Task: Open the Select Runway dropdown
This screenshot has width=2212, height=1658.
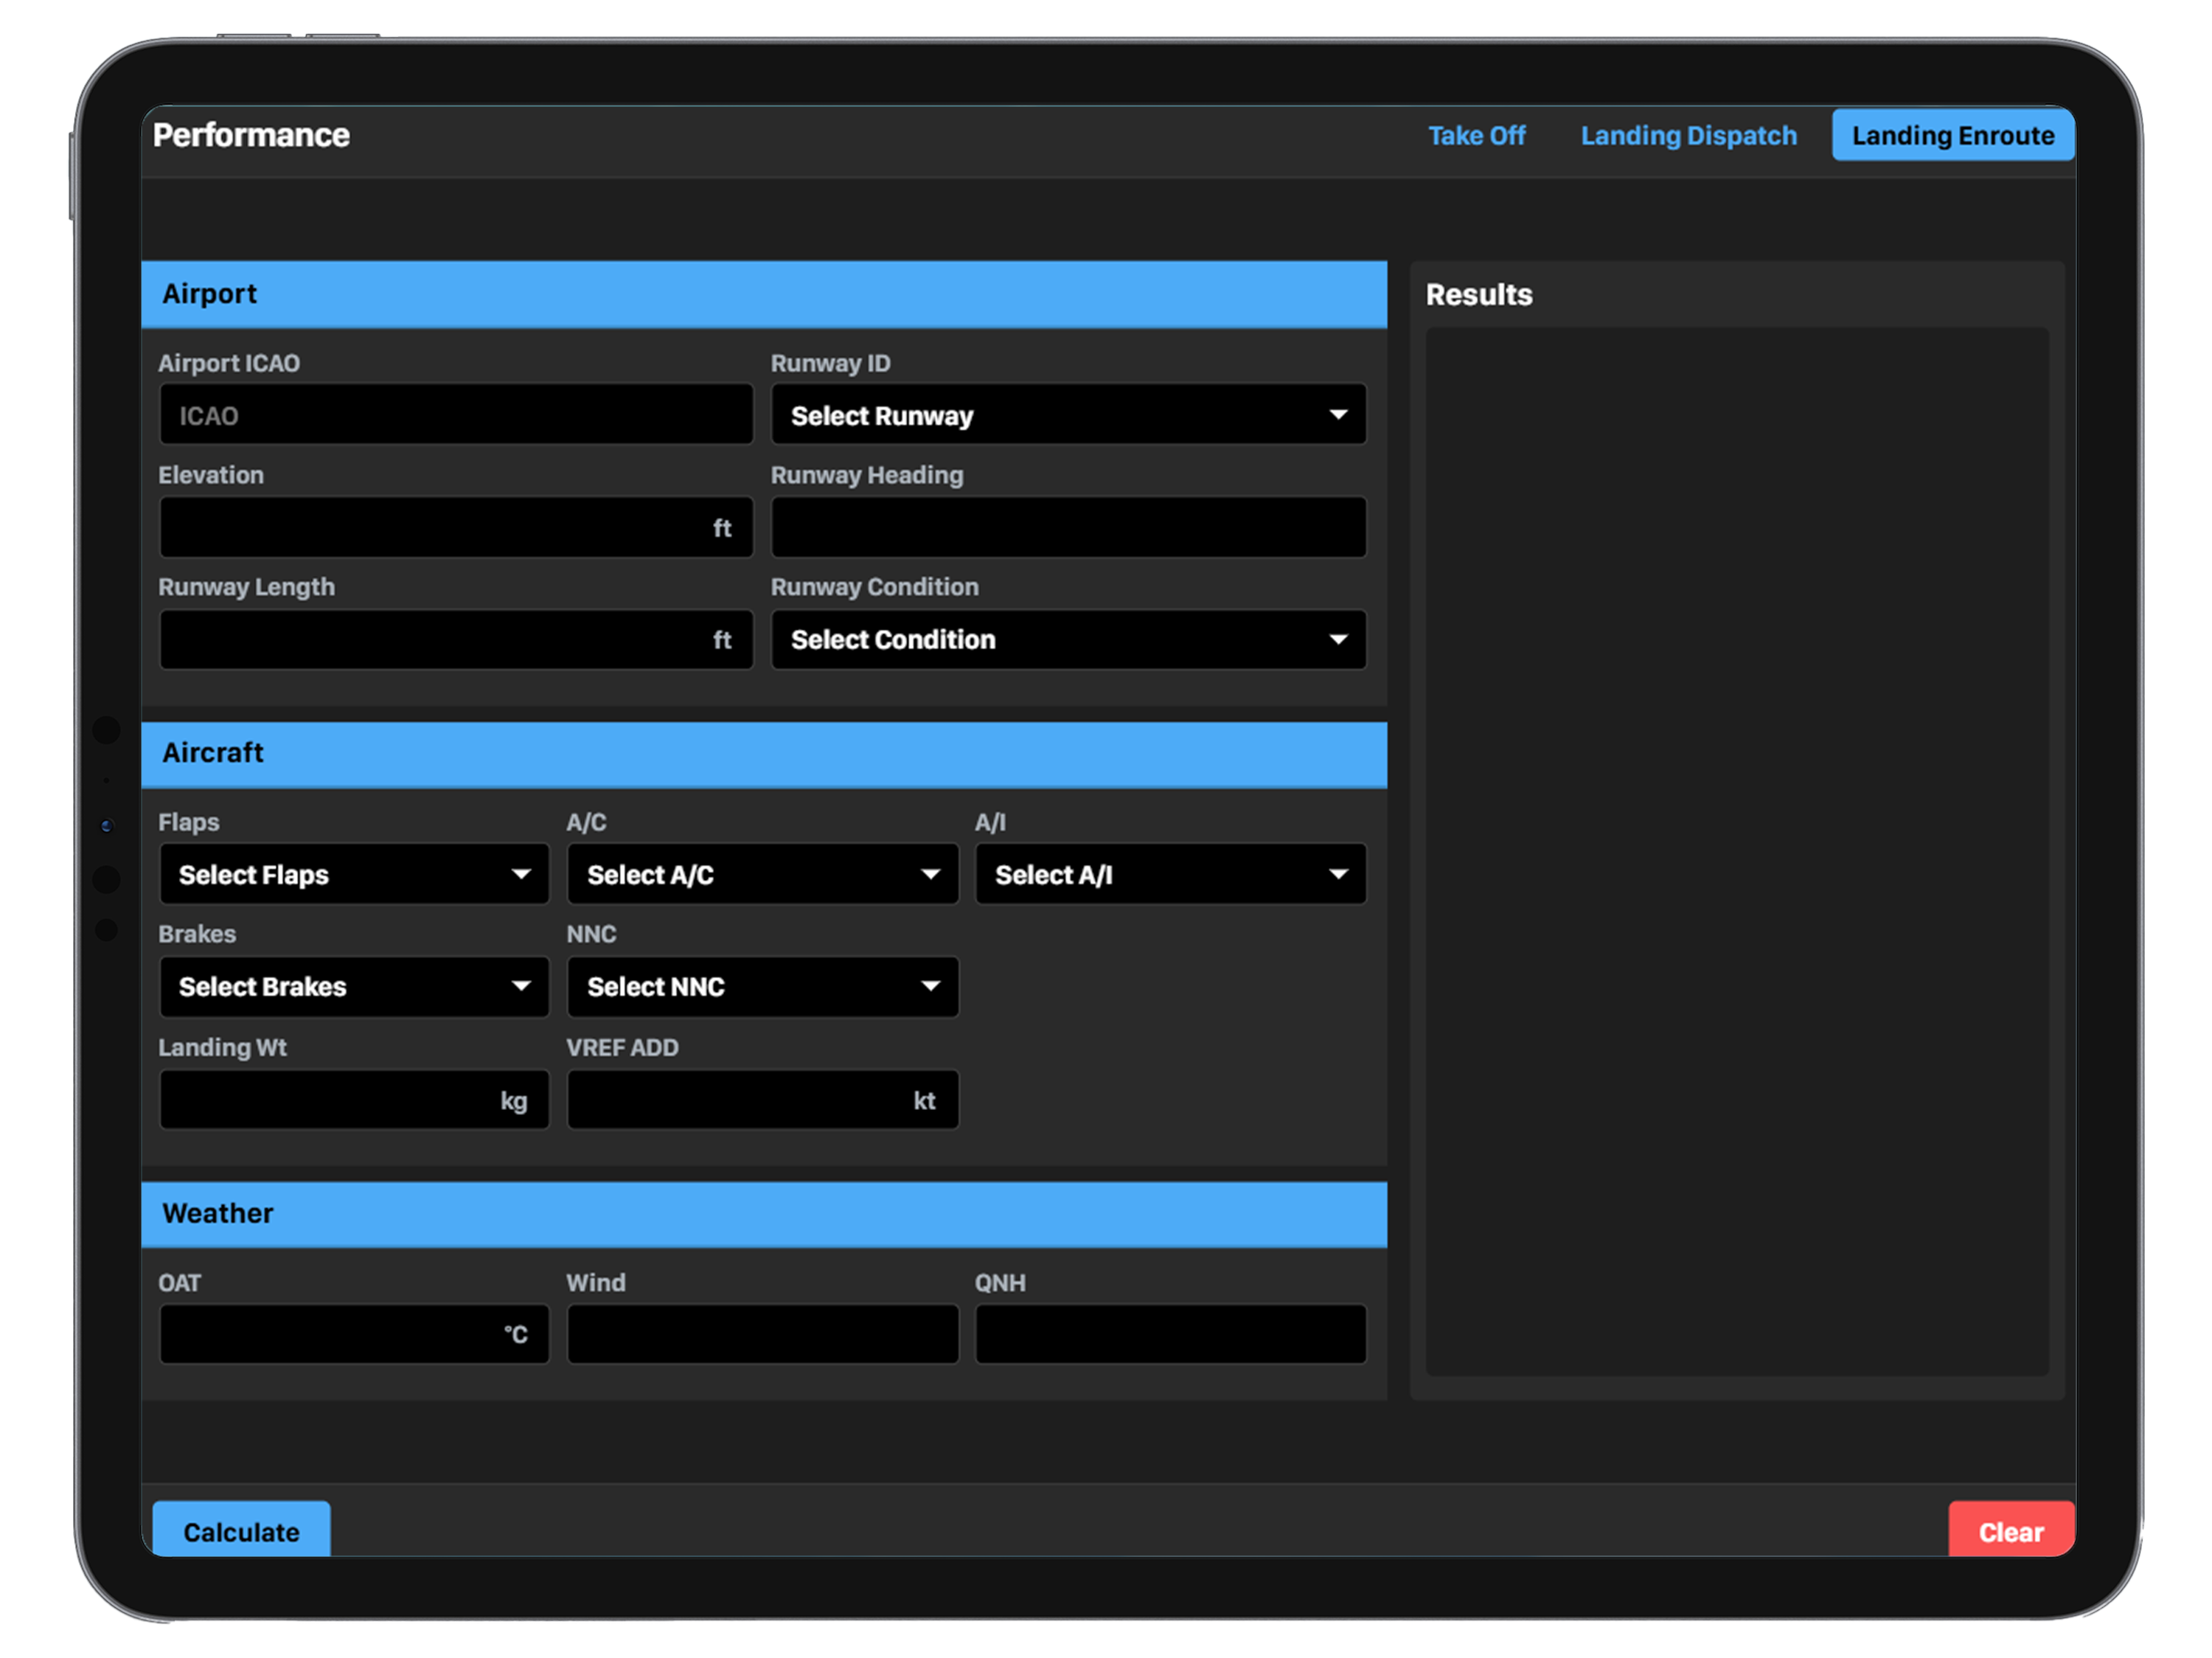Action: tap(1068, 415)
